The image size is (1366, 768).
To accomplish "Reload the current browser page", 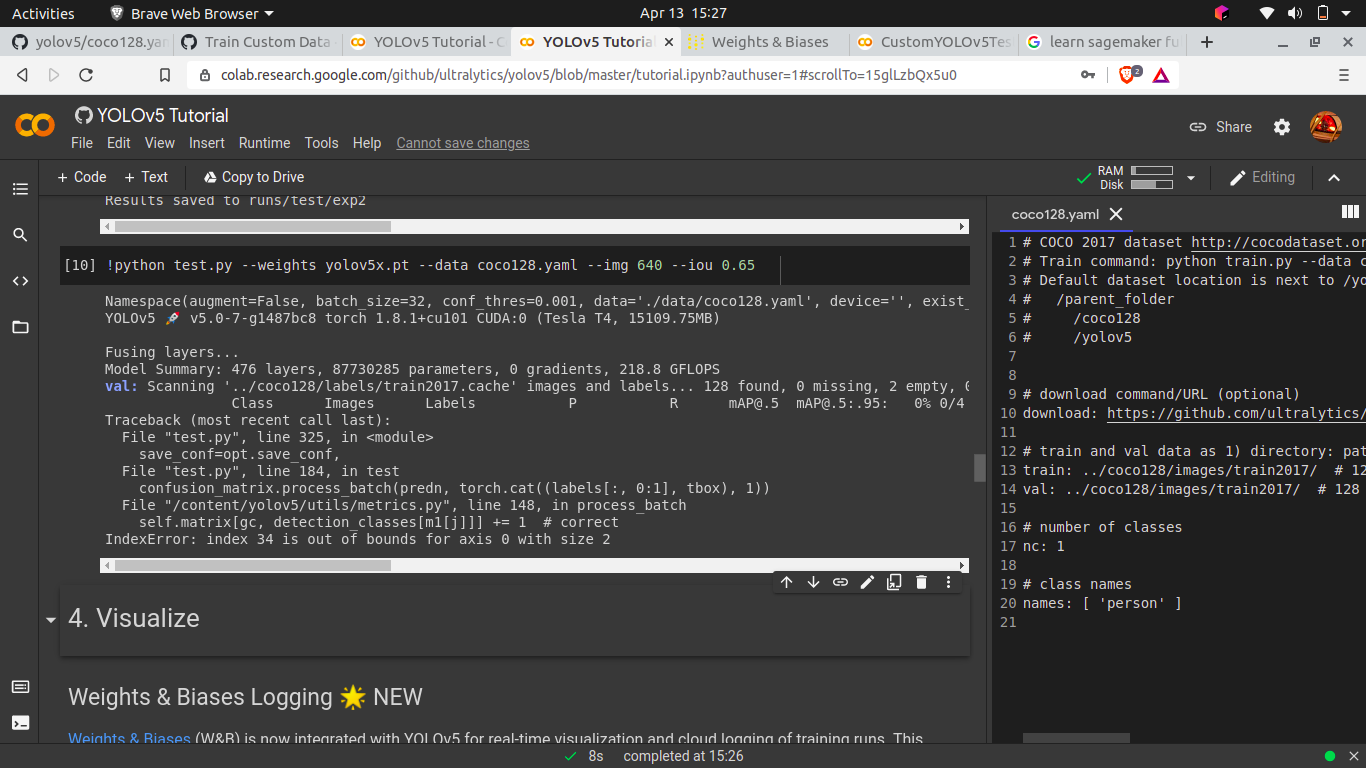I will [x=86, y=75].
